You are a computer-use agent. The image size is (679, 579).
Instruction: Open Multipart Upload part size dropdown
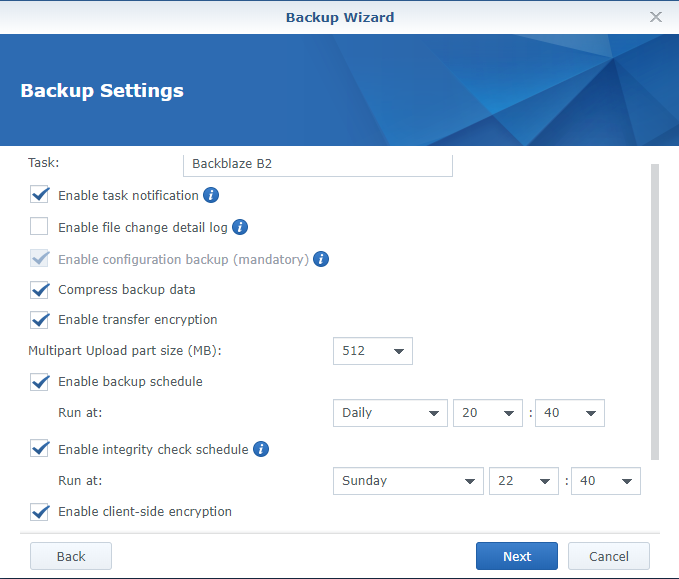coord(372,351)
